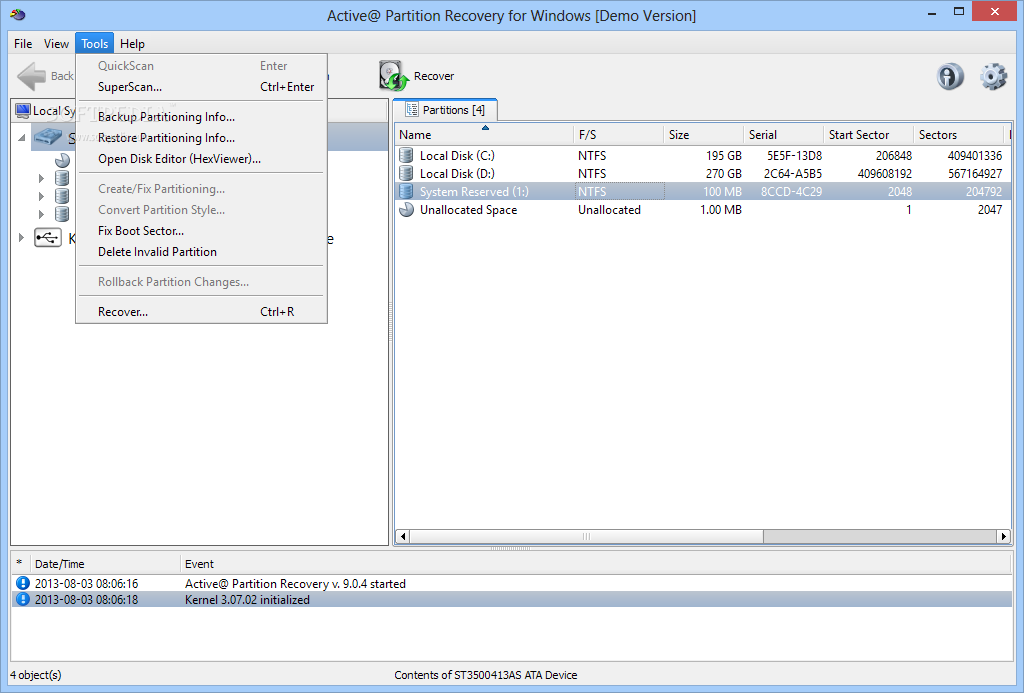Select the unallocated pie icon in tree
1024x693 pixels.
click(x=62, y=160)
